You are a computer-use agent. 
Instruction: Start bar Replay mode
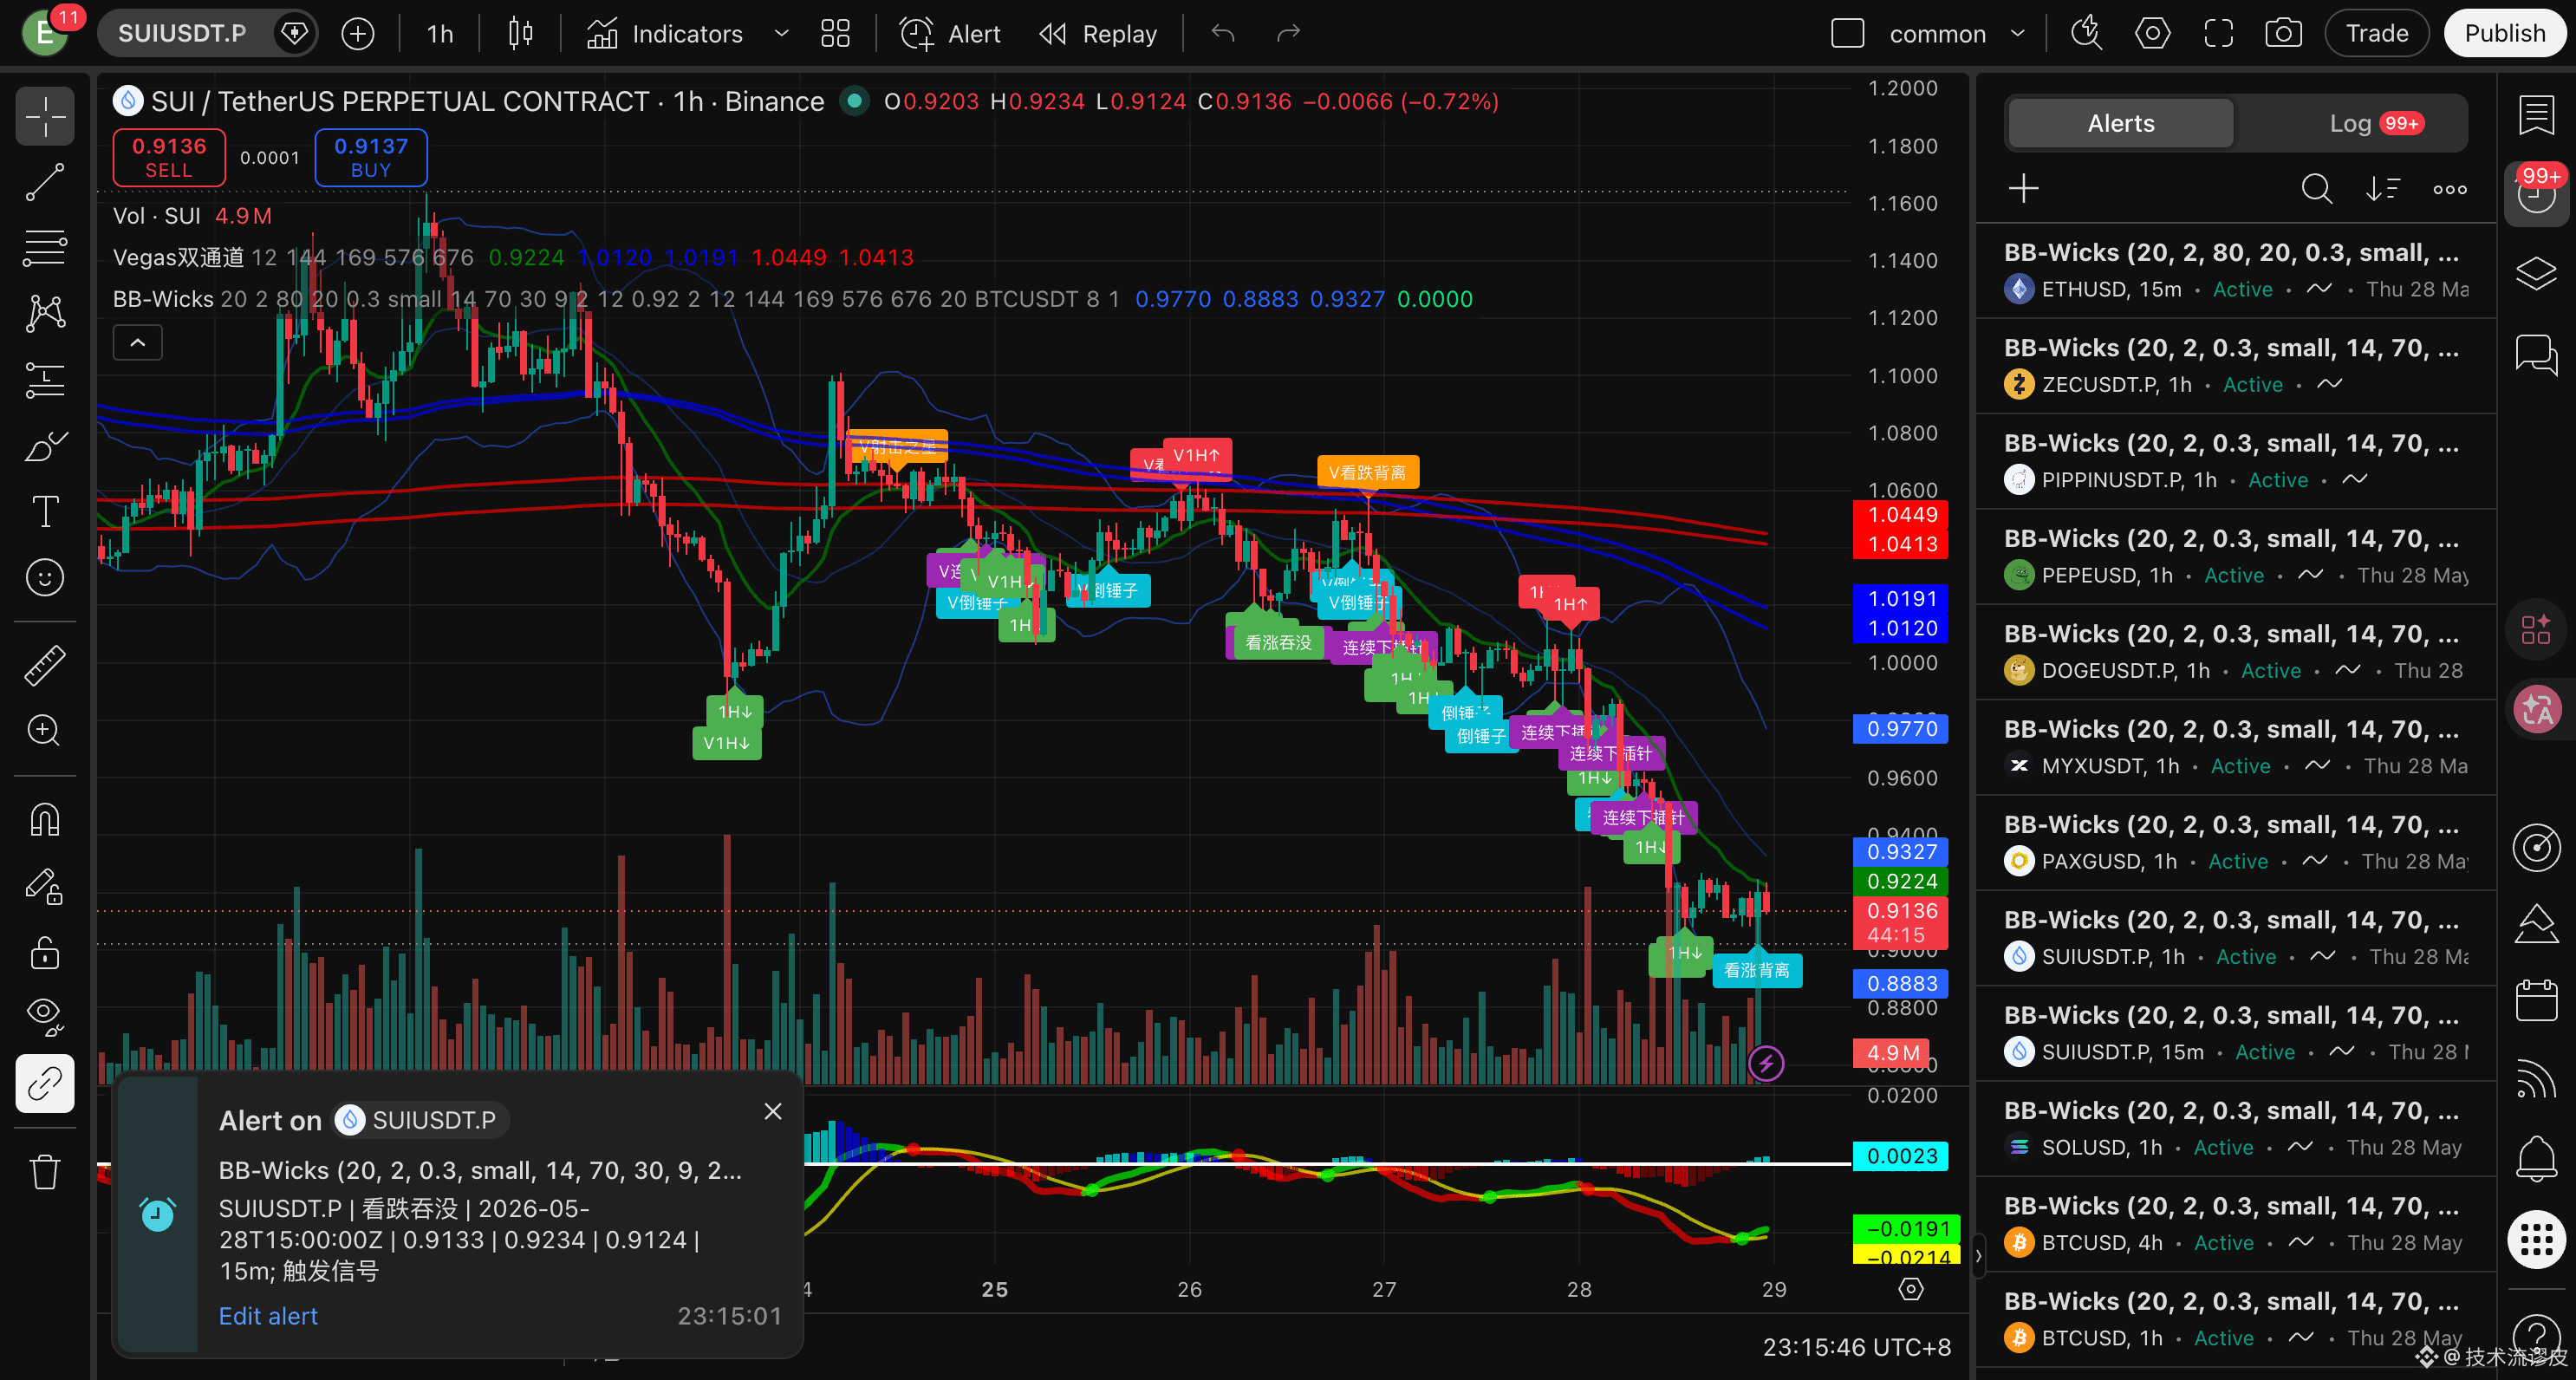(x=1098, y=34)
